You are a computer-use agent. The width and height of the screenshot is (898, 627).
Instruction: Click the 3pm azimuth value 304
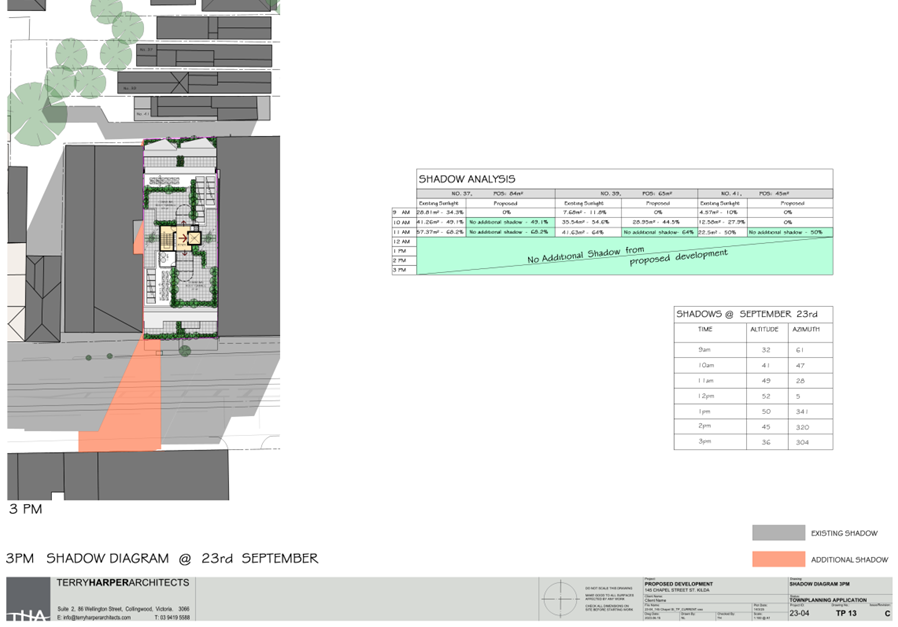pyautogui.click(x=804, y=441)
